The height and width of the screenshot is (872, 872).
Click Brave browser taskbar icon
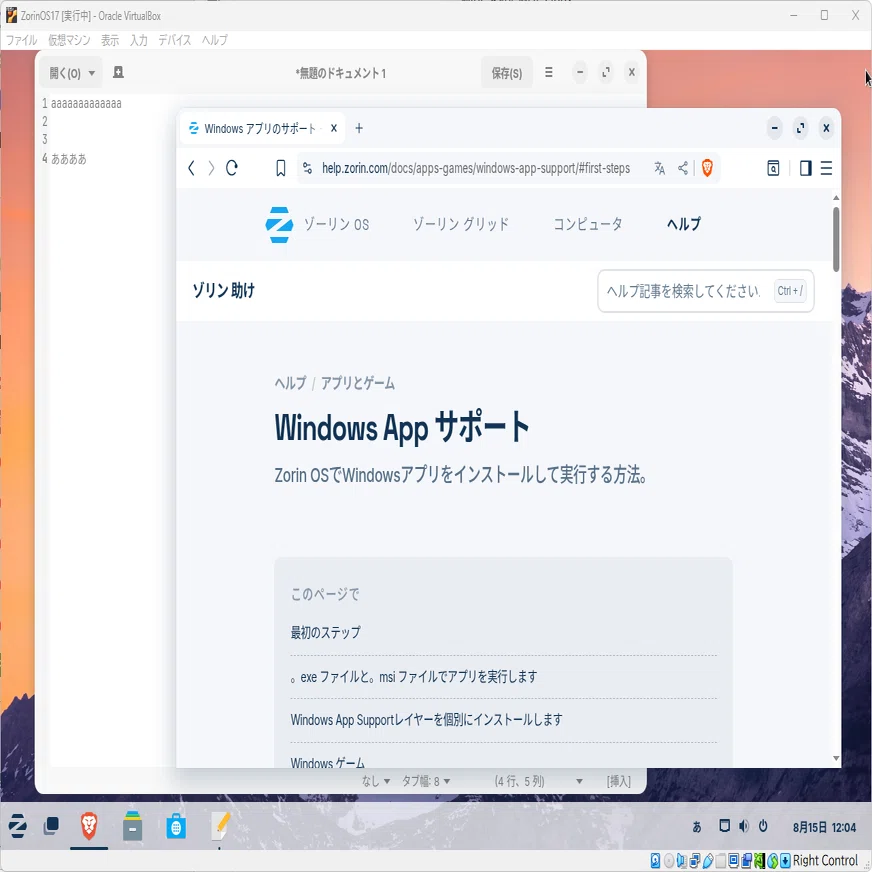[89, 826]
